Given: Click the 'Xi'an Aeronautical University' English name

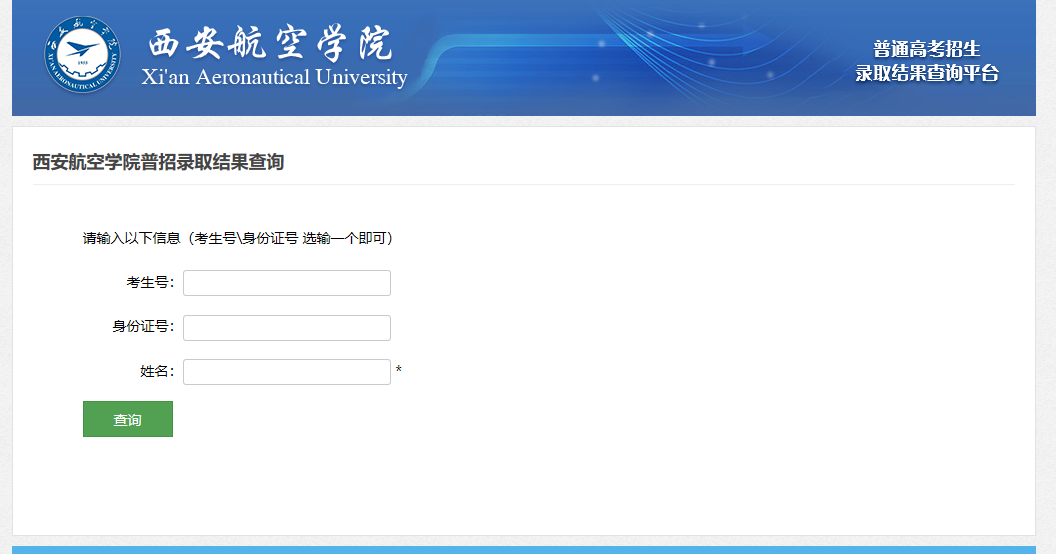Looking at the screenshot, I should point(274,77).
